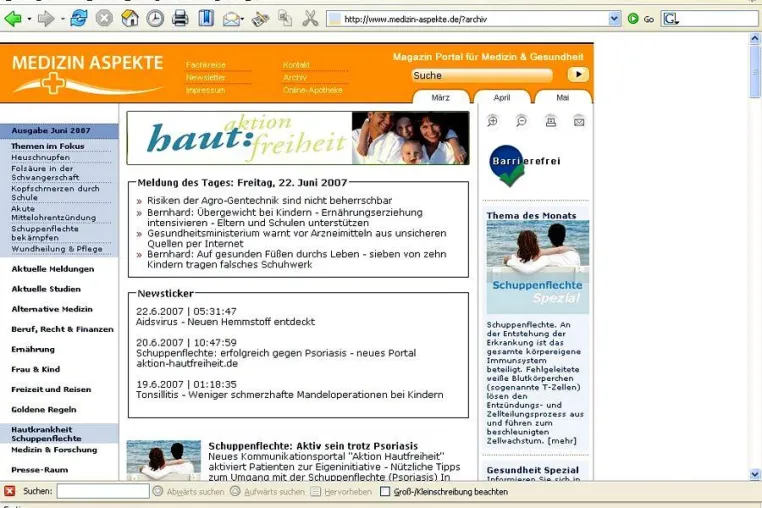762x508 pixels.
Task: Open the Aidsvirus Hemmstoff newsticker entry
Action: click(225, 321)
